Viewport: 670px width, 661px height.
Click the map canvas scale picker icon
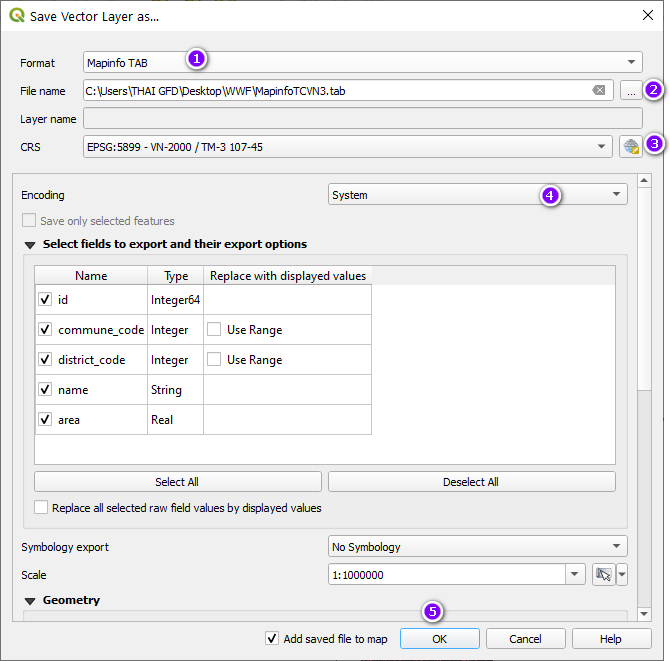click(x=603, y=574)
